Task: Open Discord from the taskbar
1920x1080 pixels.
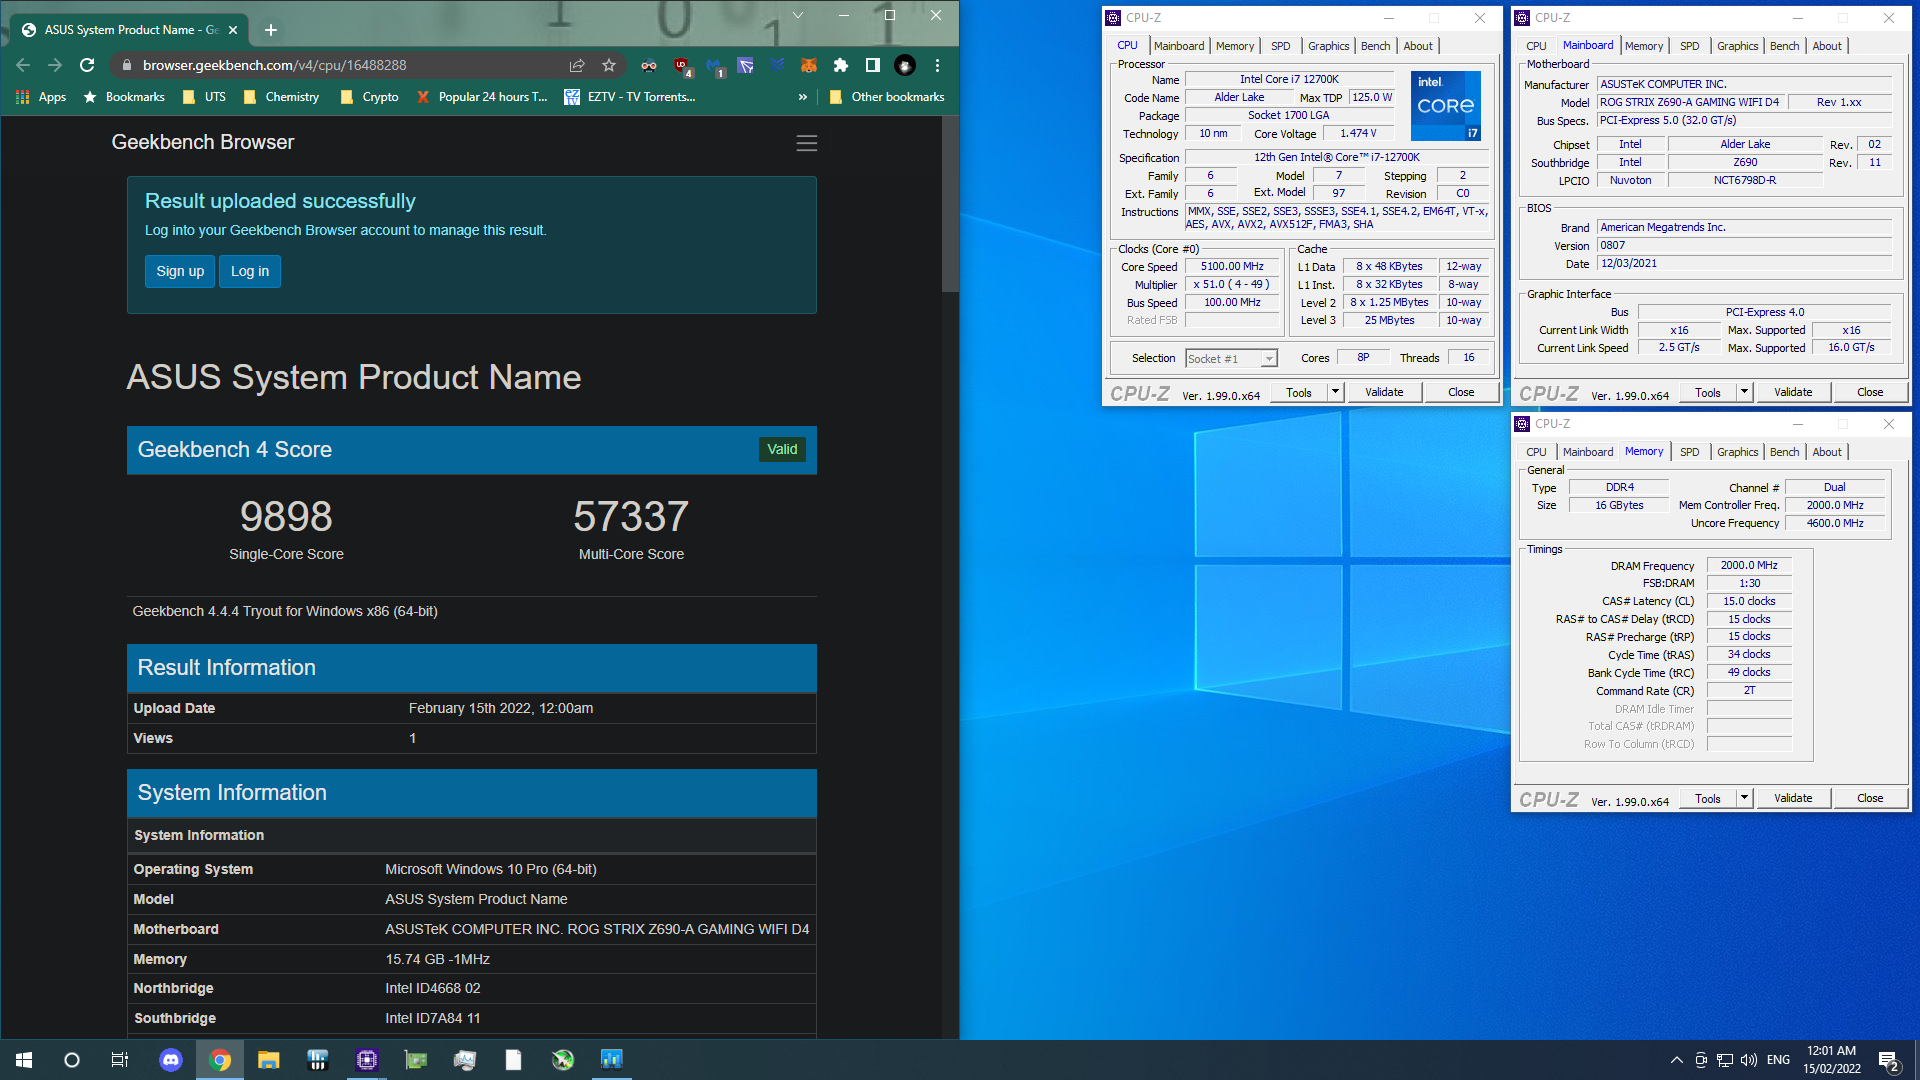Action: 171,1060
